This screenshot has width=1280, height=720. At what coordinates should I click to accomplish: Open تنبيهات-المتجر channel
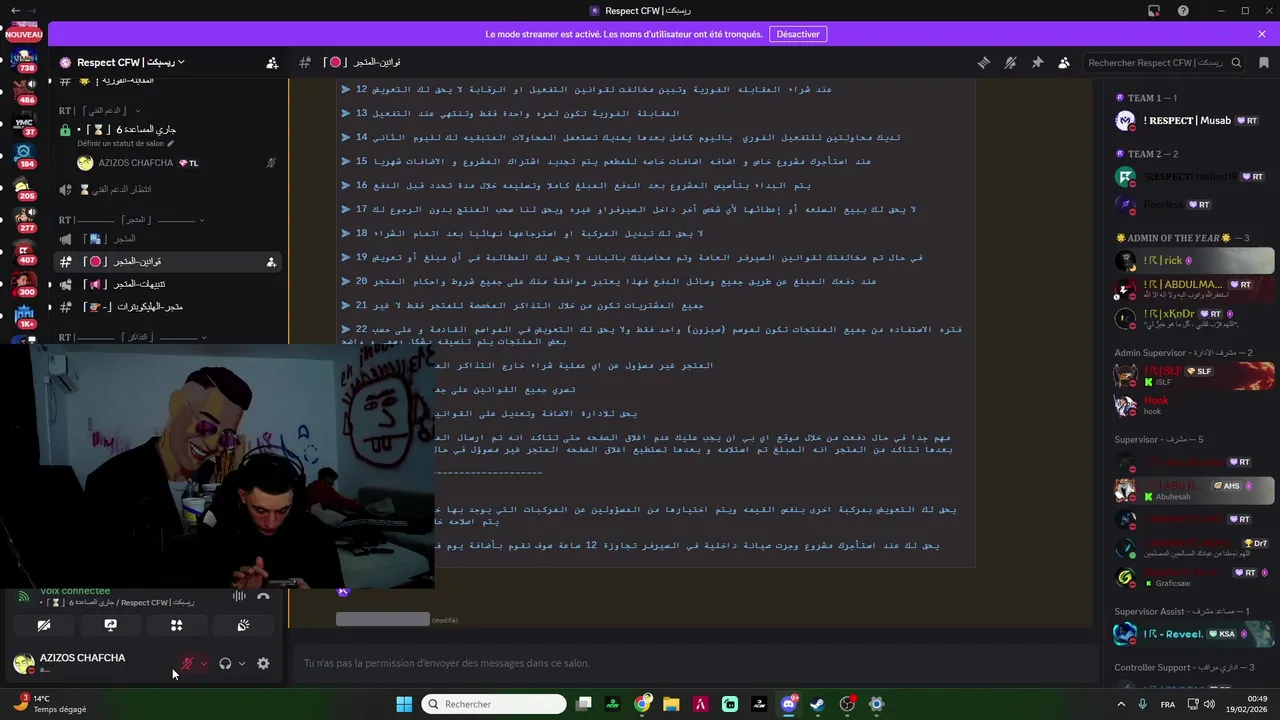coord(167,284)
